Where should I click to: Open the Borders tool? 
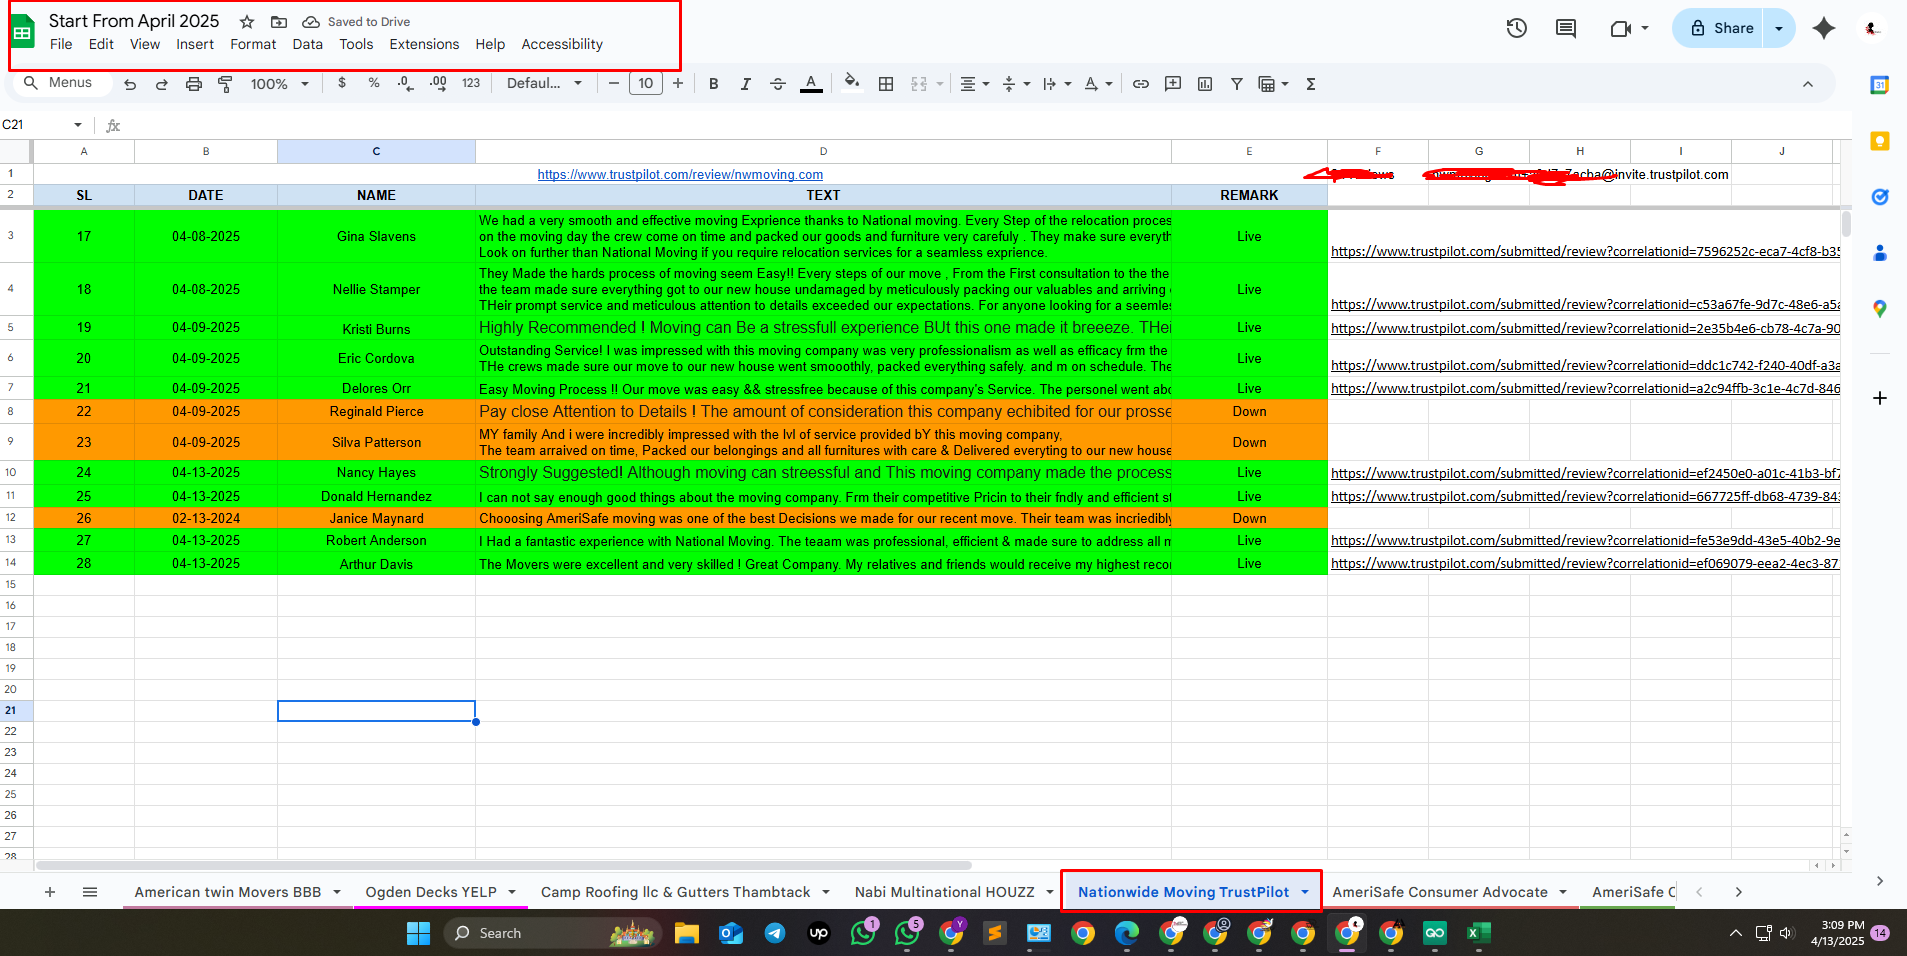(886, 84)
